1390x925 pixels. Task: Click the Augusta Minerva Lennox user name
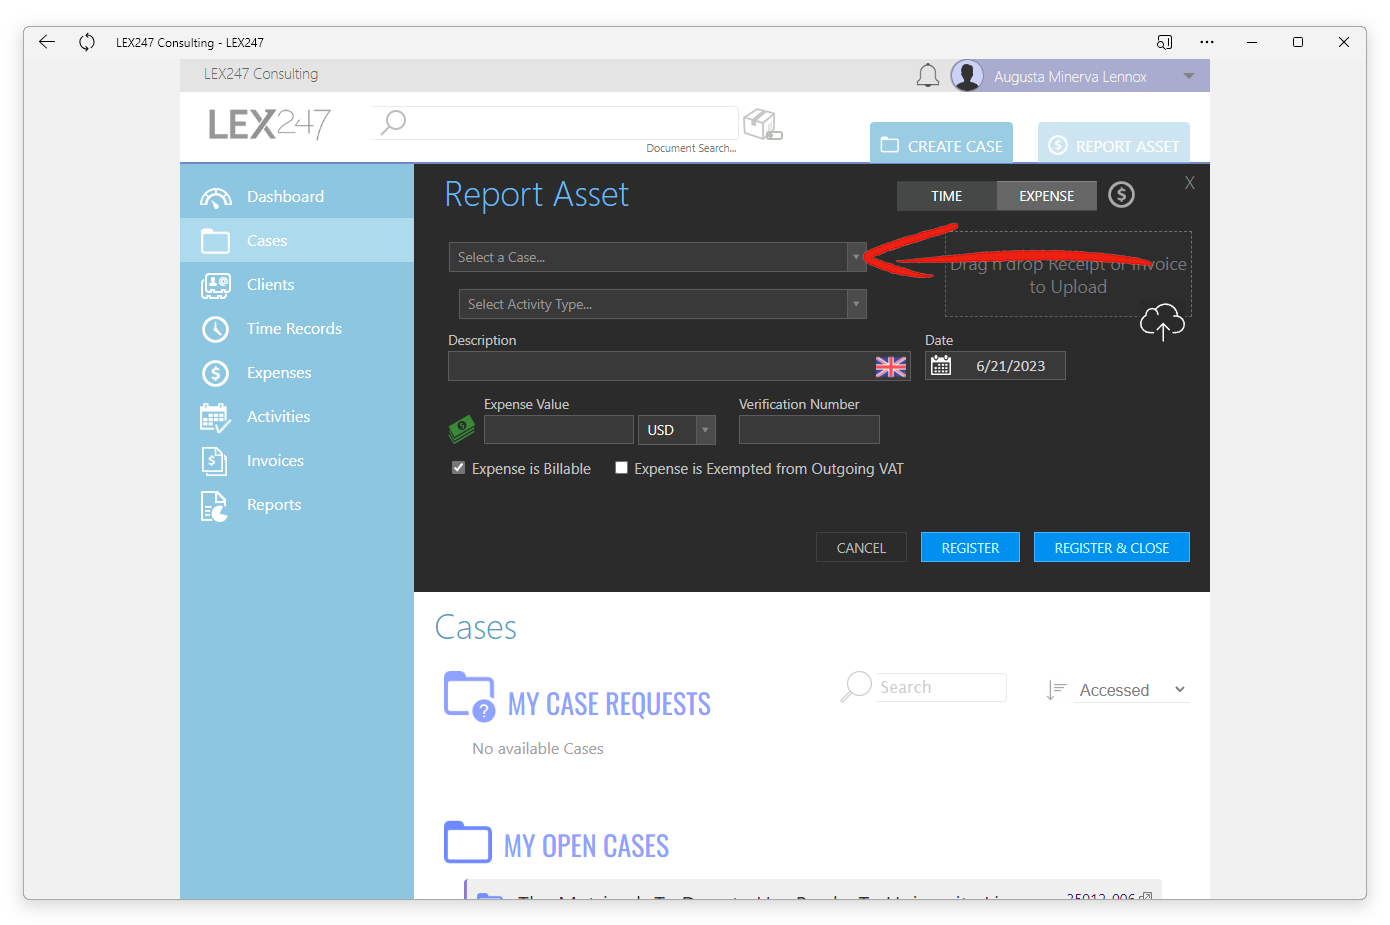1070,77
